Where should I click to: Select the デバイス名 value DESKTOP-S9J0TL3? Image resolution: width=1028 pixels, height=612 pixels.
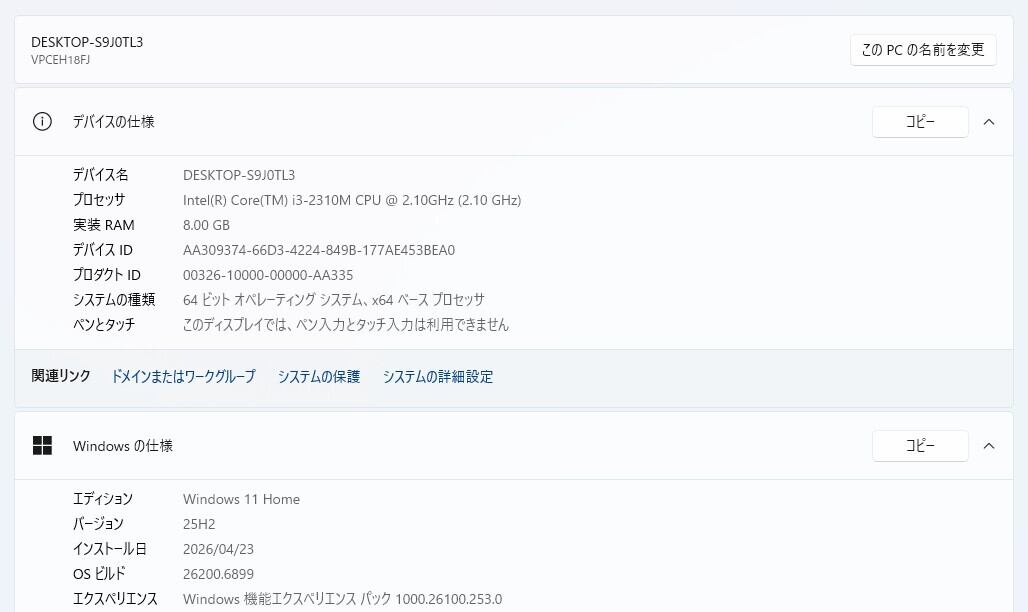[x=239, y=175]
